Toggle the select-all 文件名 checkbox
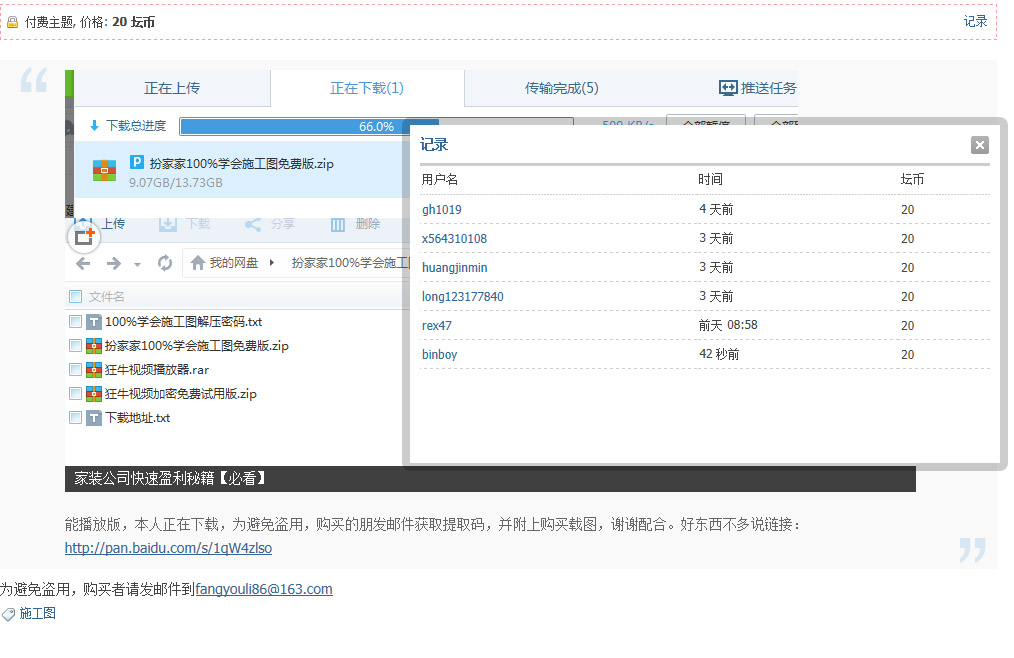The height and width of the screenshot is (658, 1014). 76,297
